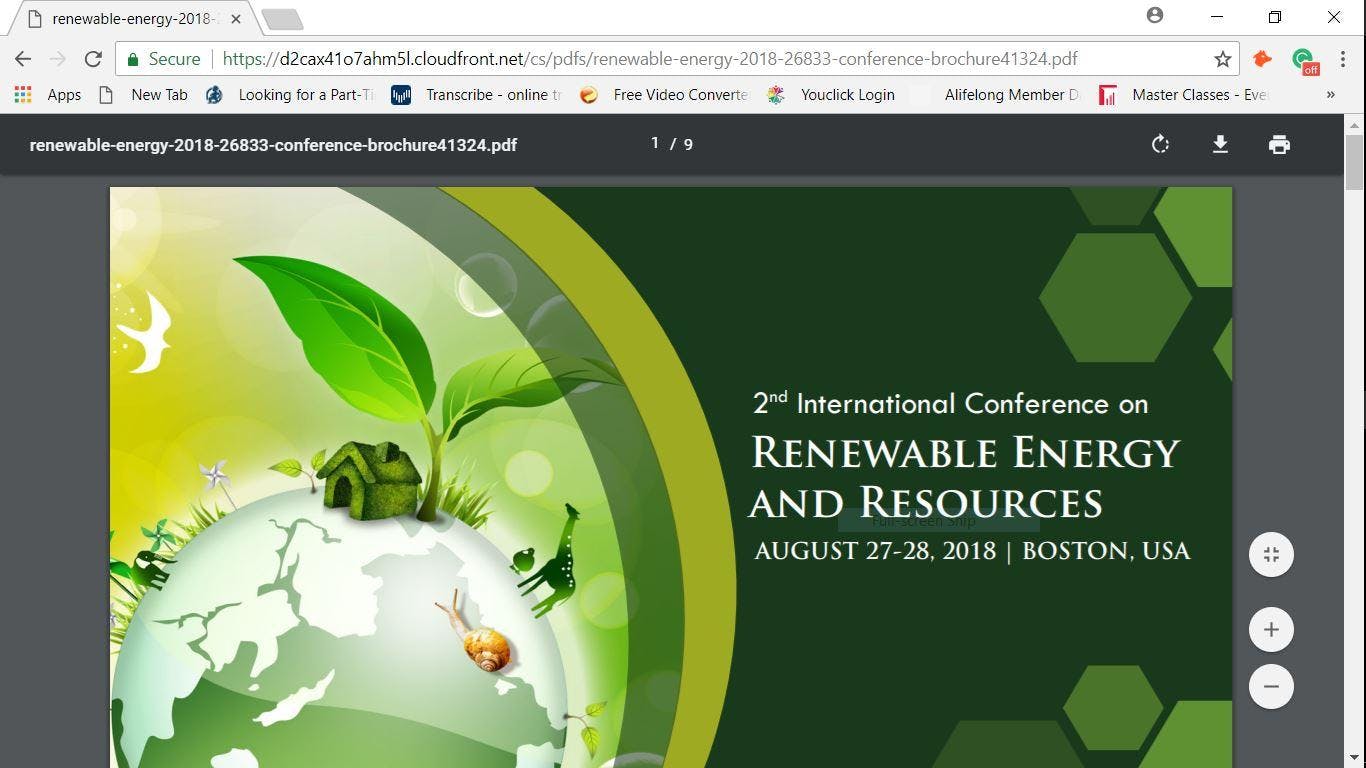Bookmark this page with star icon
The image size is (1366, 768).
(1222, 59)
